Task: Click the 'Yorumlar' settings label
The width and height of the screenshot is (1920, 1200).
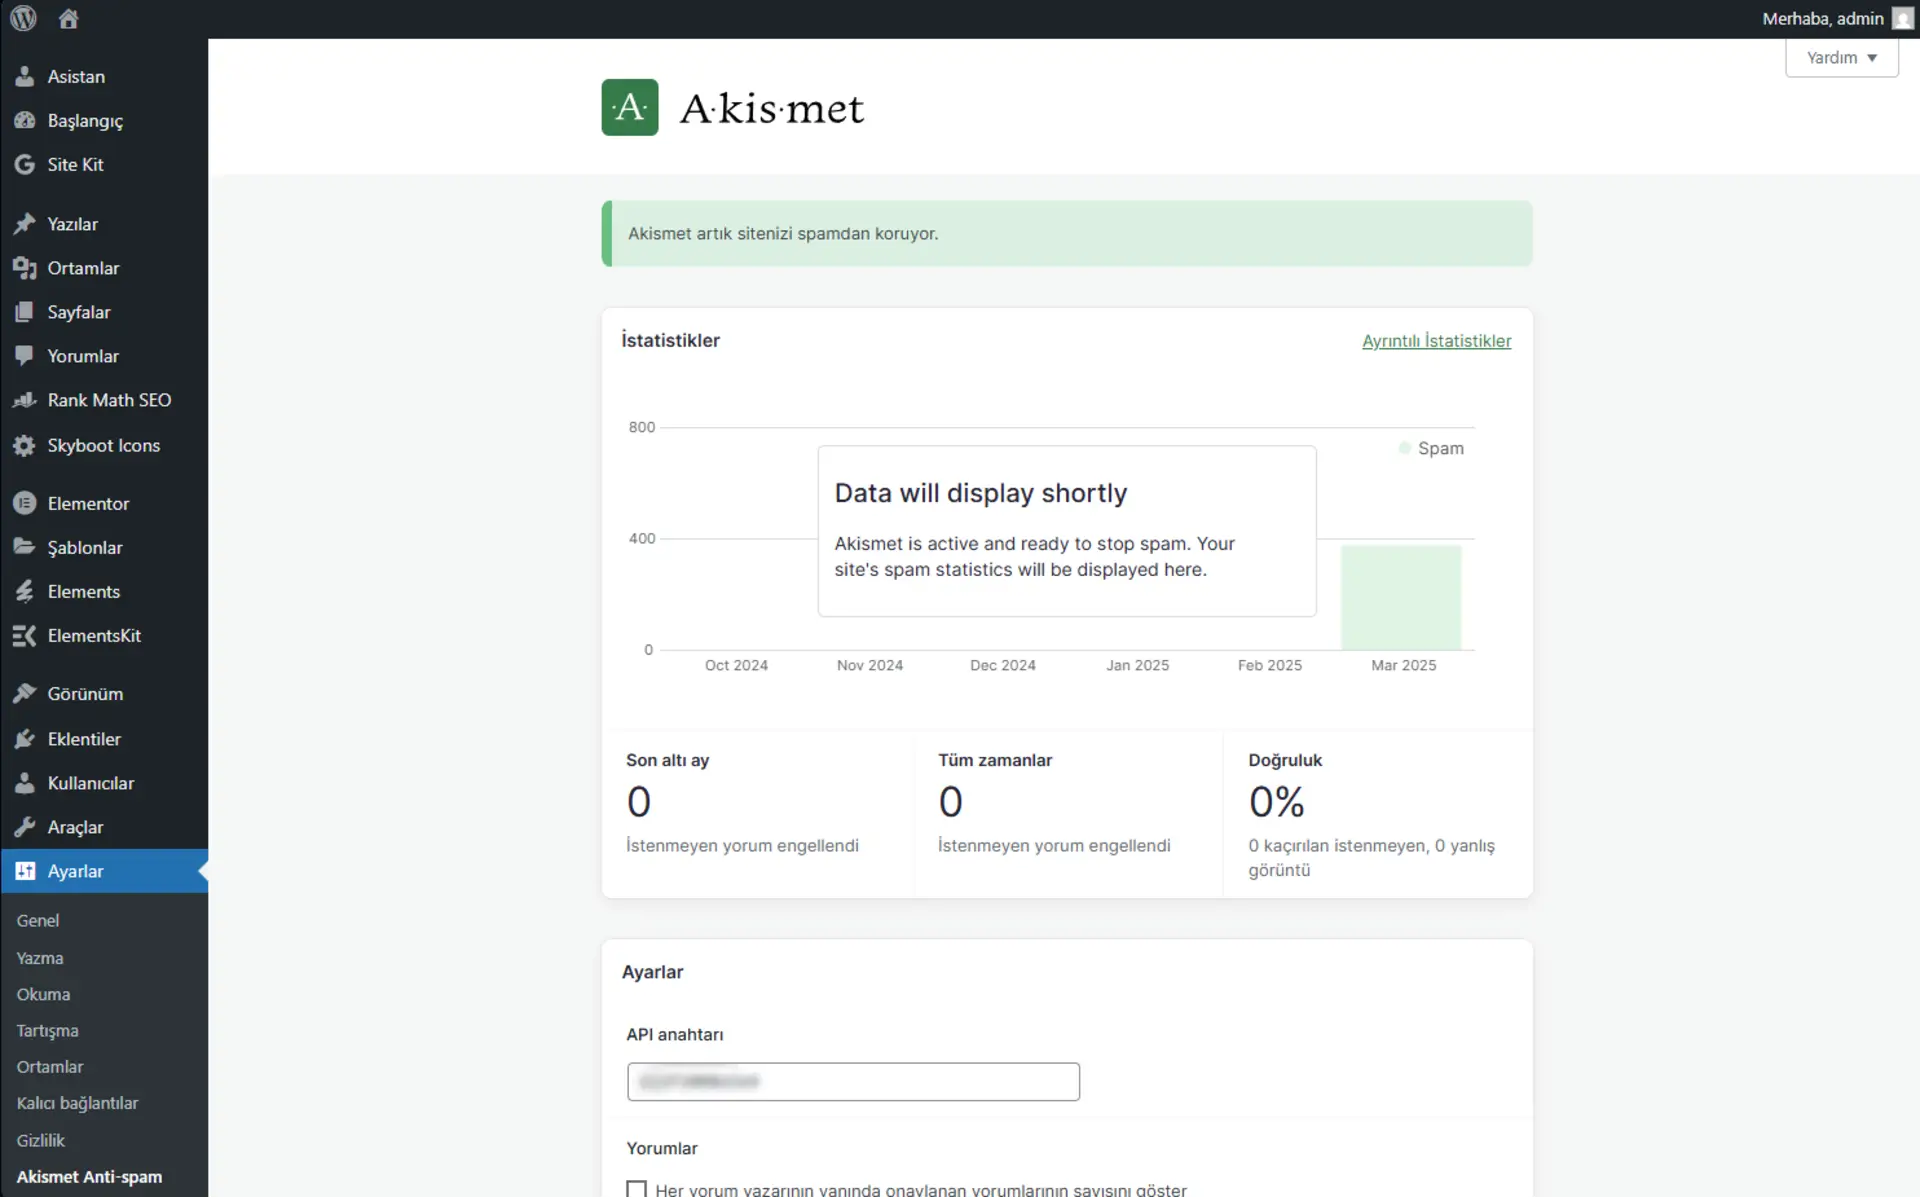Action: coord(661,1149)
